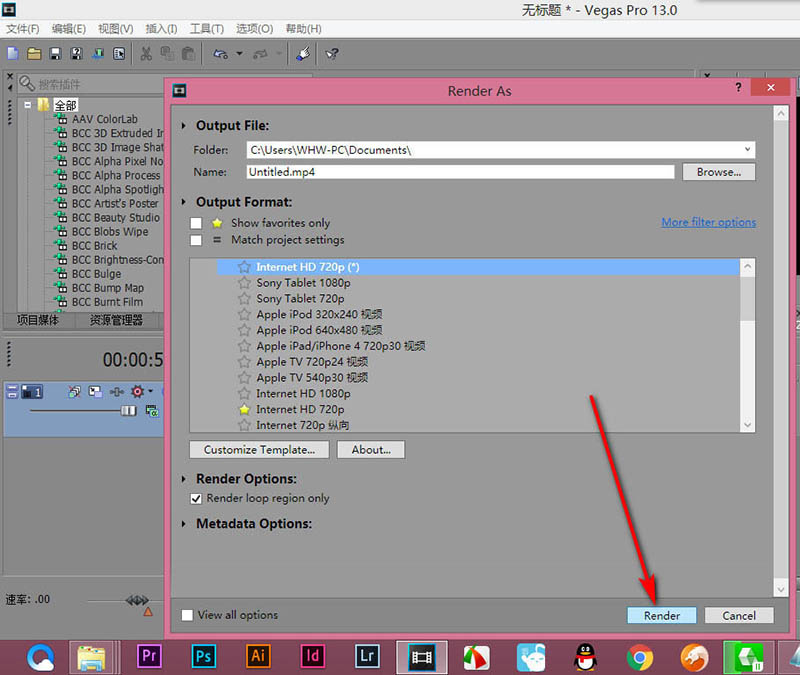Viewport: 800px width, 675px height.
Task: Open project Properties from the toolbar
Action: tap(119, 54)
